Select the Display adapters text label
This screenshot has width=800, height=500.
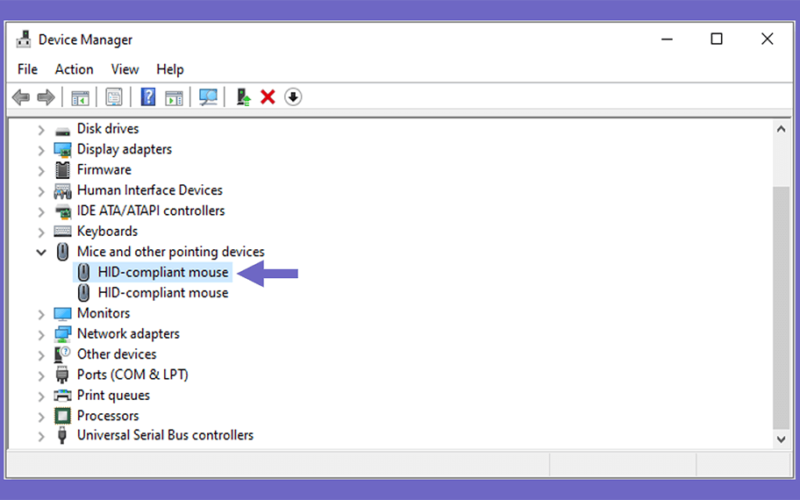pos(124,149)
